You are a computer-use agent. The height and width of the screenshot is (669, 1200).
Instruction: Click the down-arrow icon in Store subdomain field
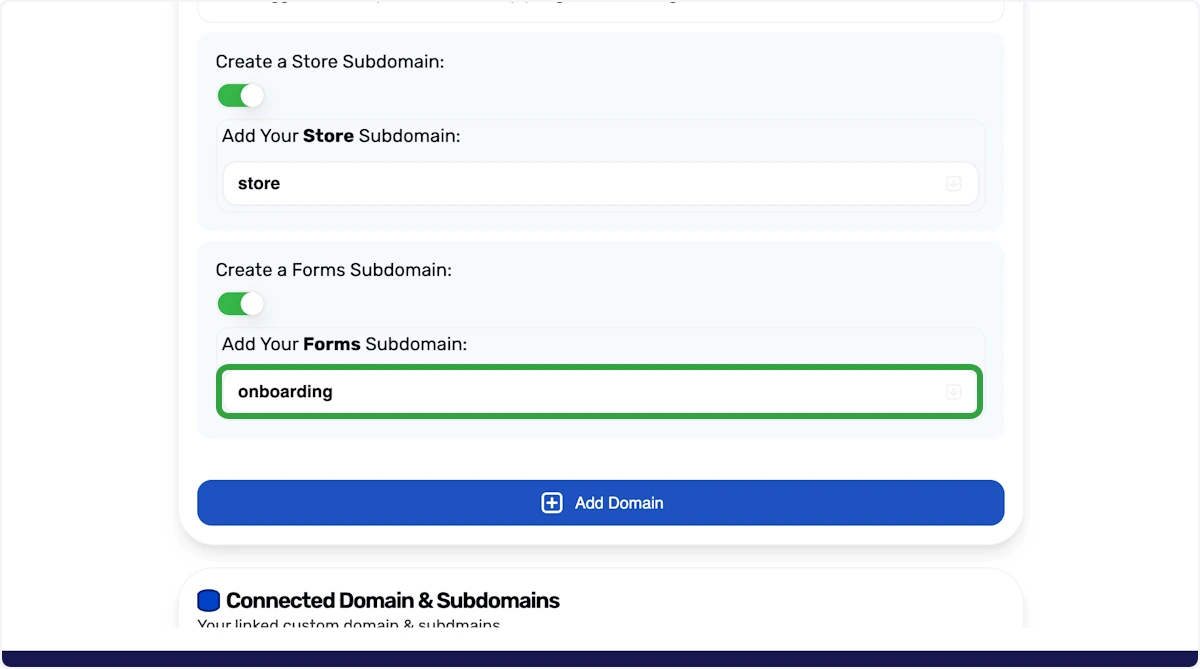coord(954,184)
